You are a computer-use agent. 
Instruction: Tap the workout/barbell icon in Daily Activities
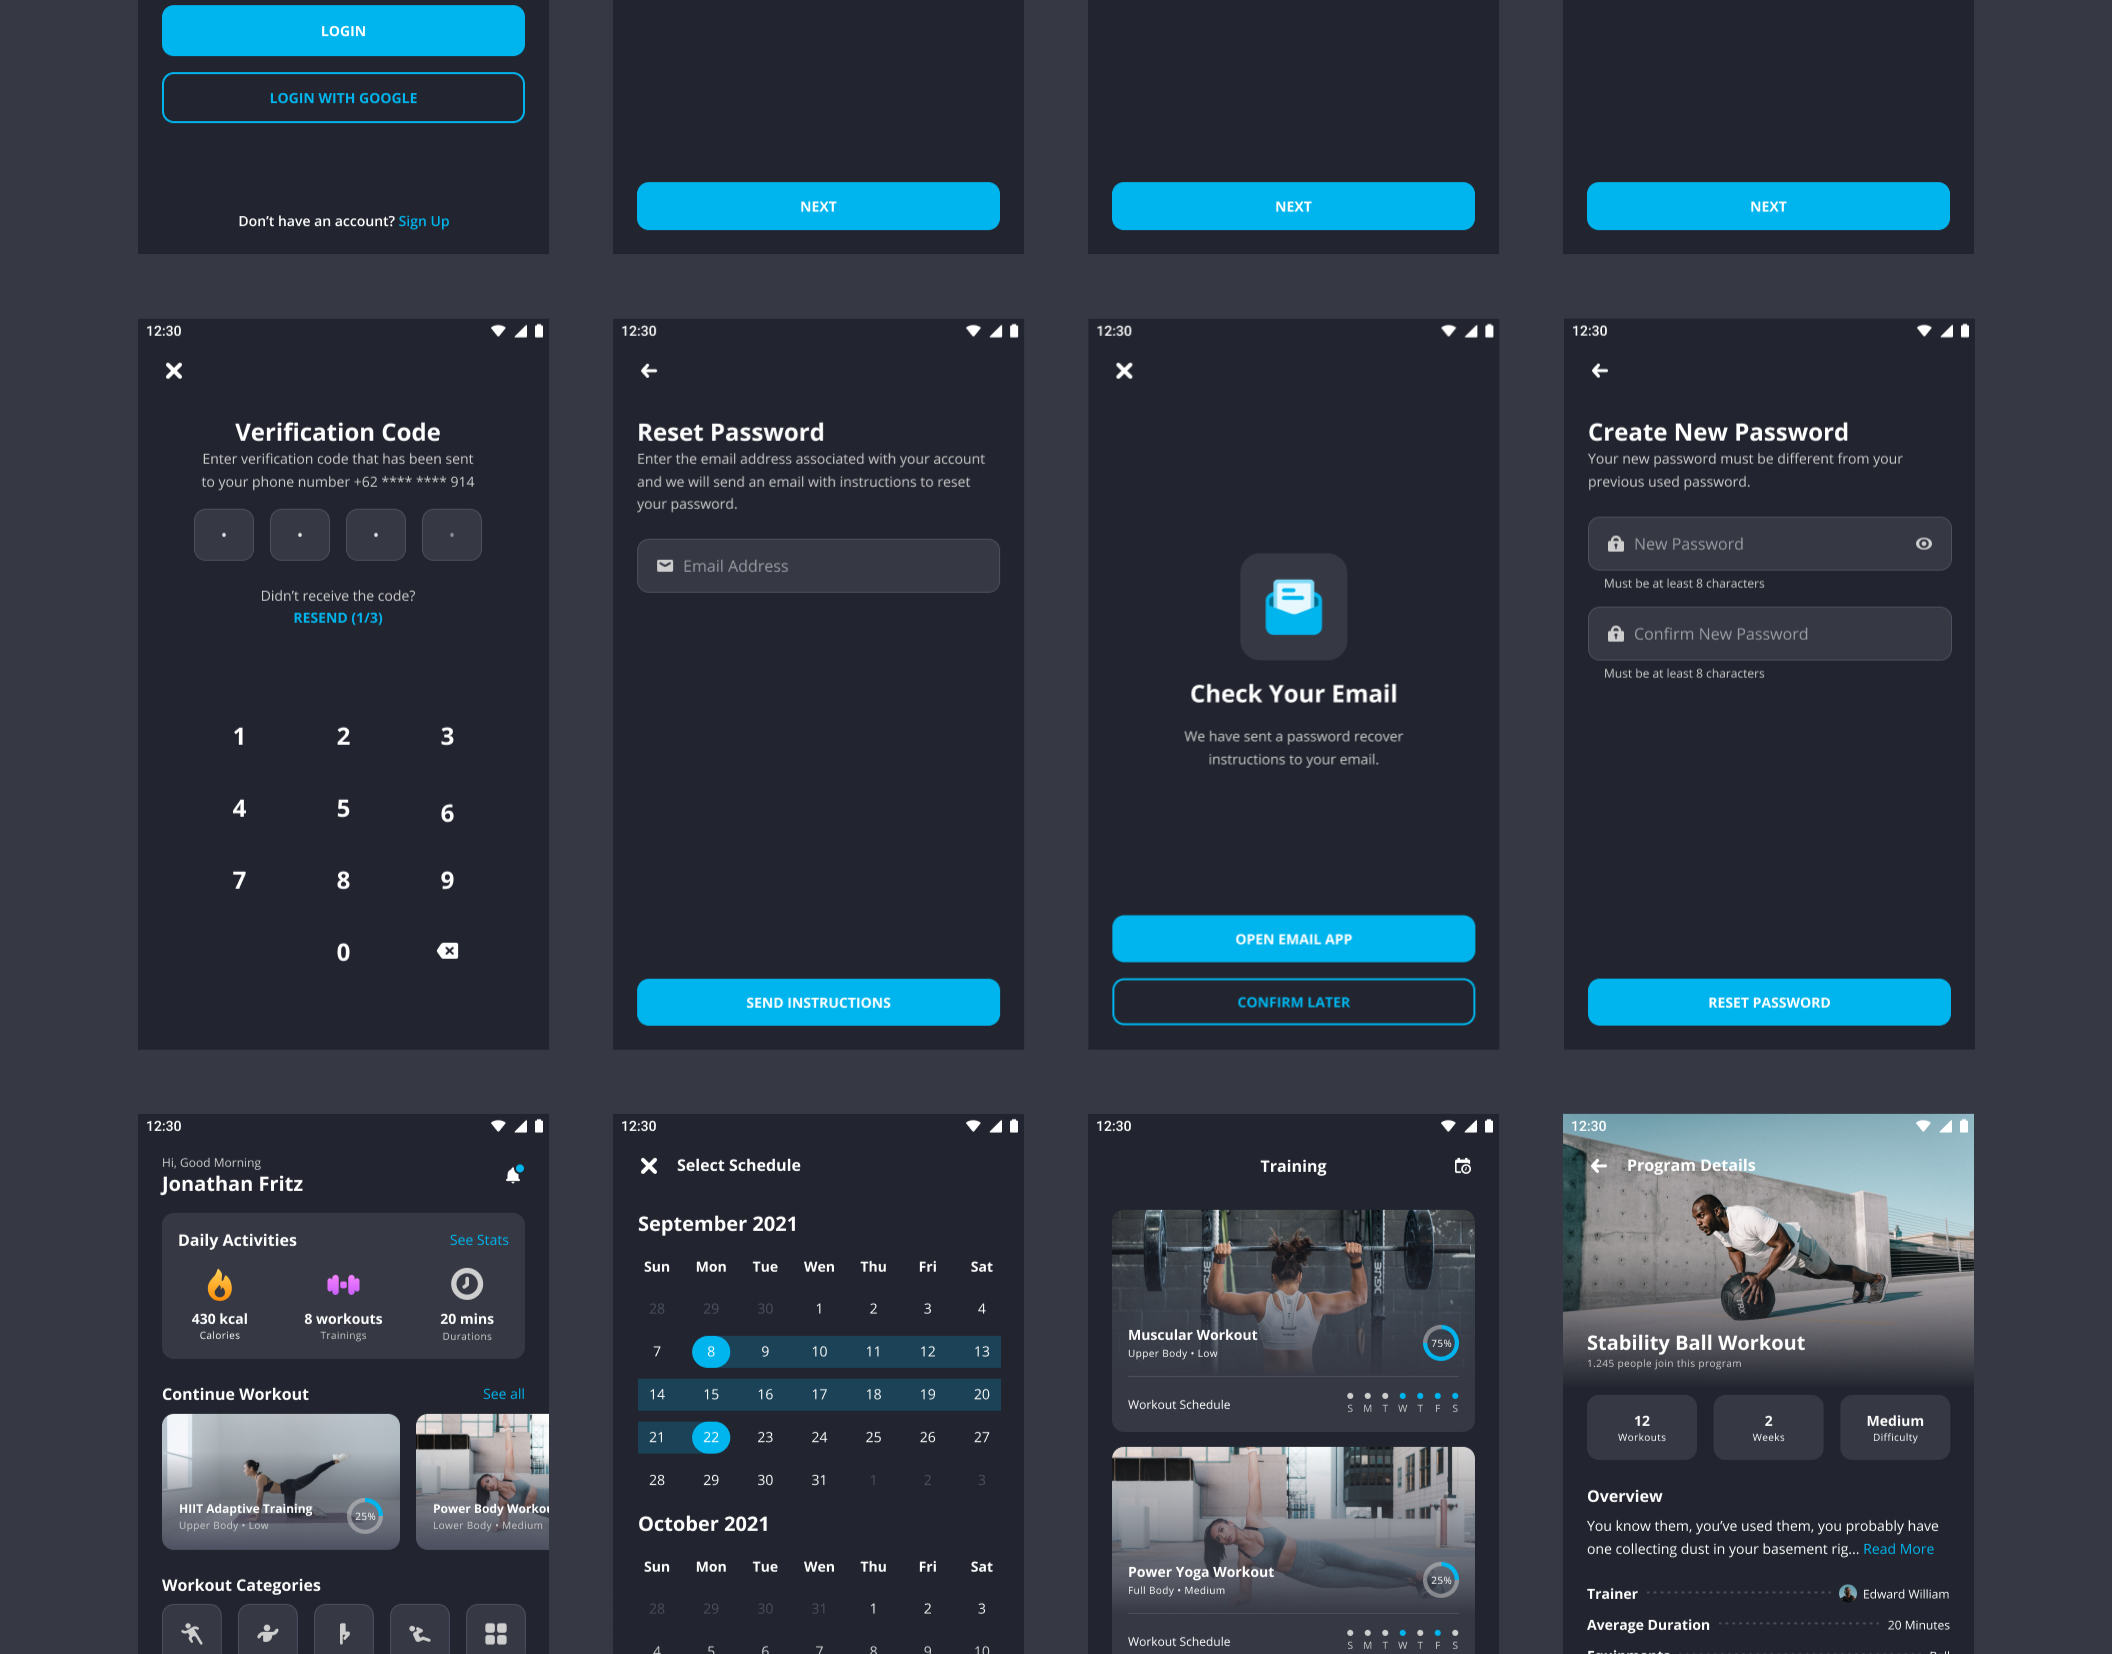(341, 1284)
